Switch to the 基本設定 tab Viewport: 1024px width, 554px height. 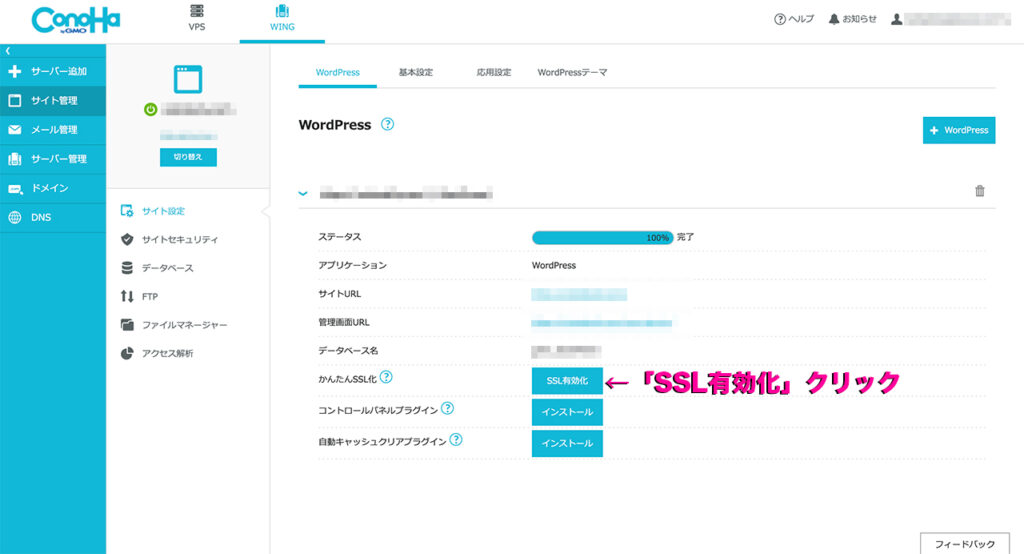415,73
